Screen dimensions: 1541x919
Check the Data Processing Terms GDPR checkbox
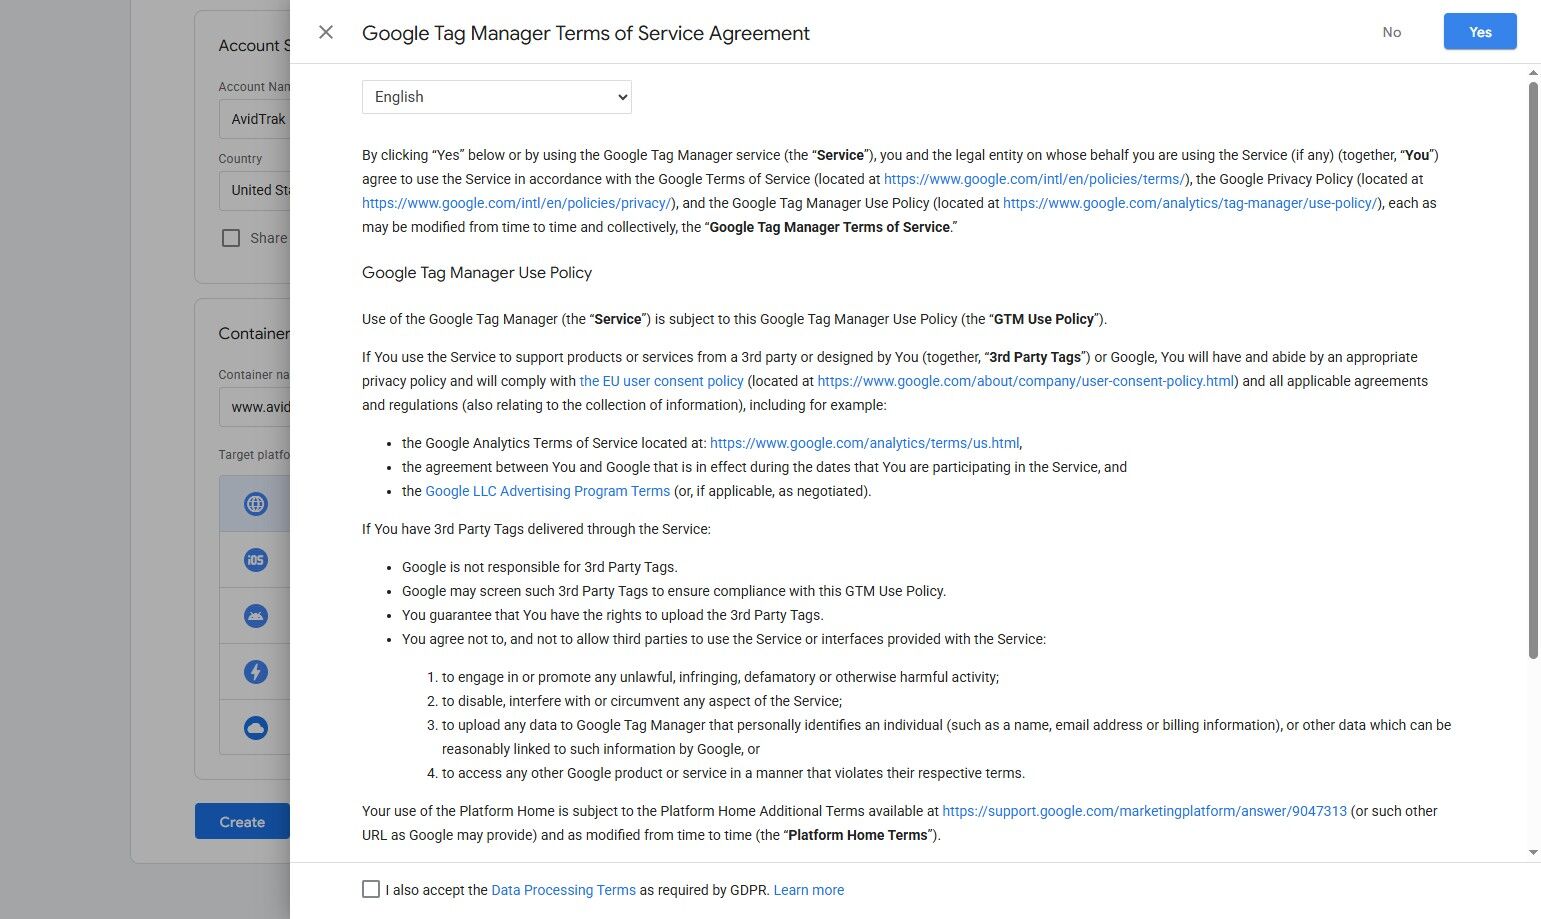click(x=370, y=888)
